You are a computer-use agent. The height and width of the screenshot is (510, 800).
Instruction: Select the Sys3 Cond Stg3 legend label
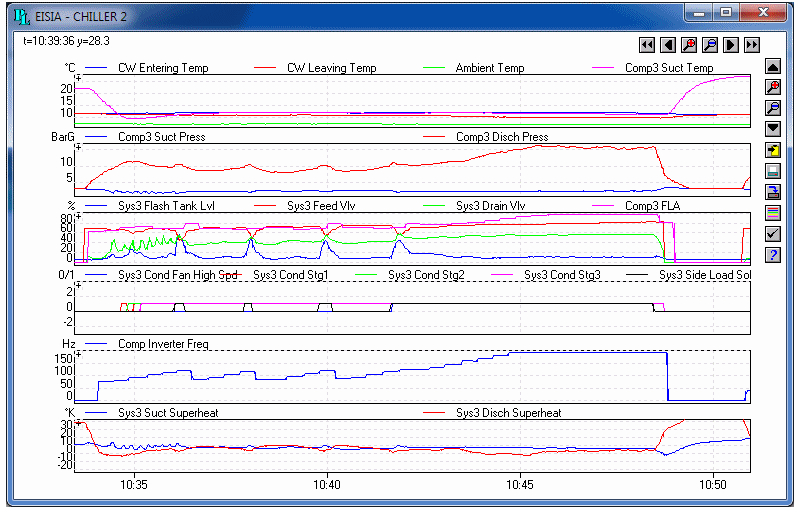tap(562, 275)
